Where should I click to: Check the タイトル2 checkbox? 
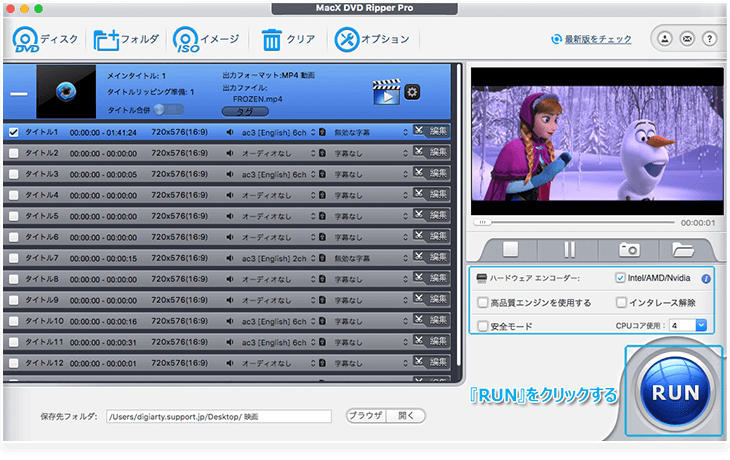coord(13,153)
